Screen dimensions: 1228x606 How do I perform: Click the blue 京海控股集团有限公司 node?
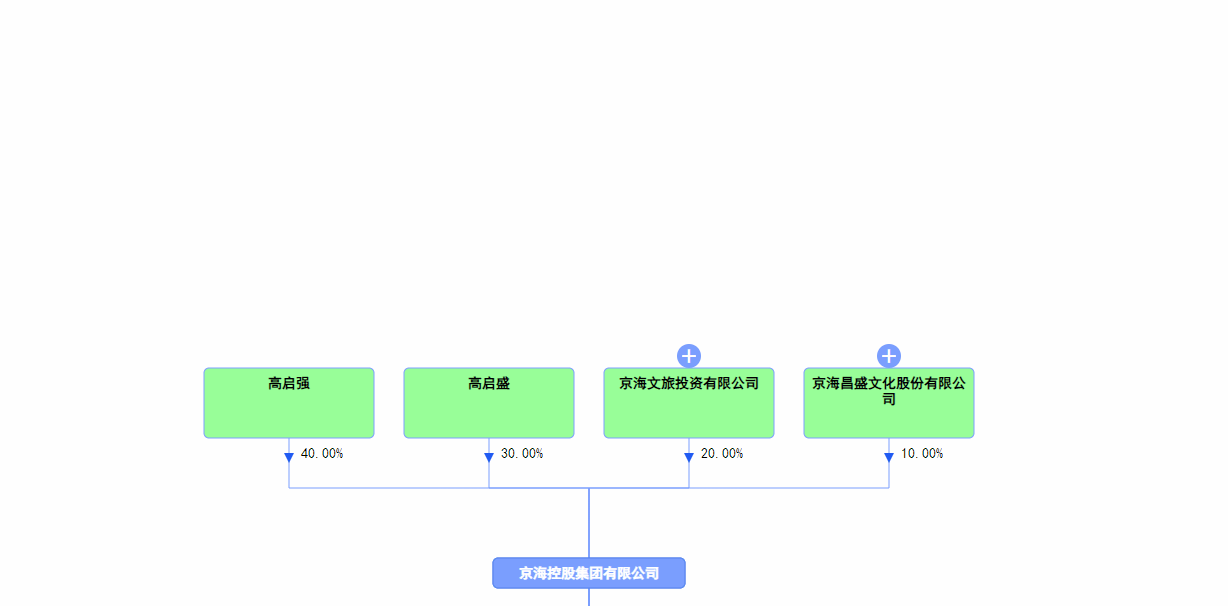[589, 573]
